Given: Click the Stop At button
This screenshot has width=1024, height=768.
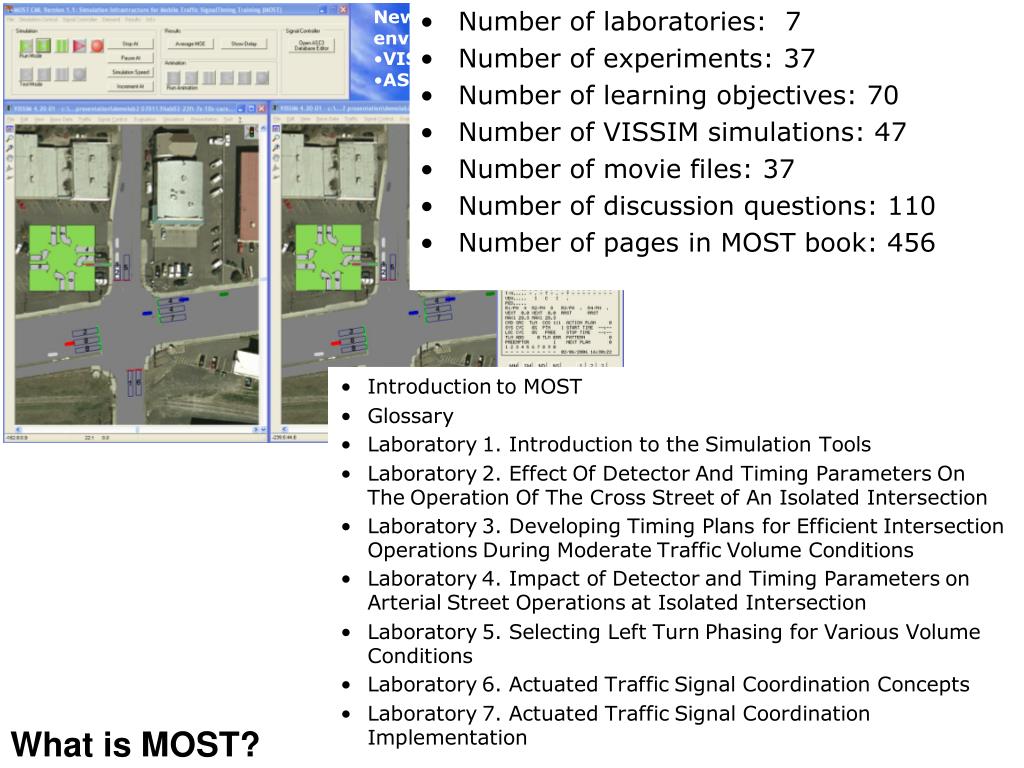Looking at the screenshot, I should [131, 44].
